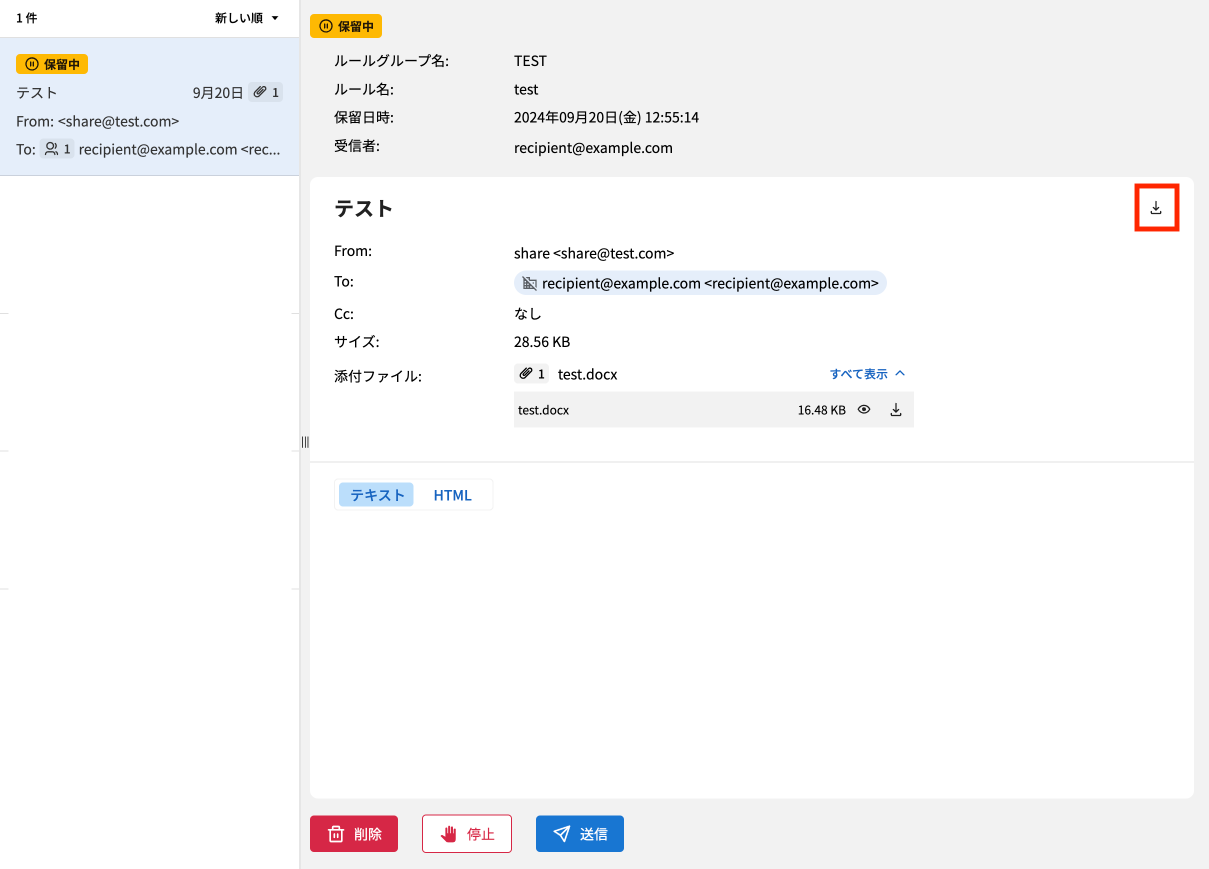Click sender share <share@test.com> in detail
This screenshot has height=869, width=1209.
click(594, 253)
